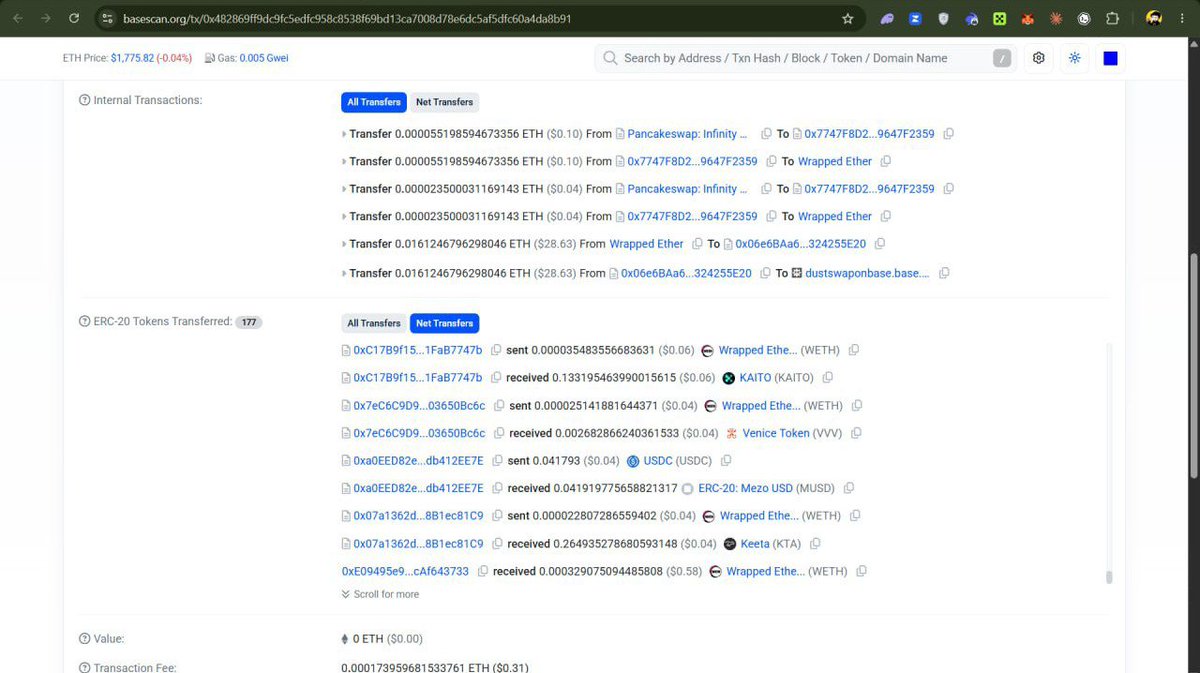This screenshot has width=1200, height=673.
Task: Open the KAITO token link
Action: [755, 378]
